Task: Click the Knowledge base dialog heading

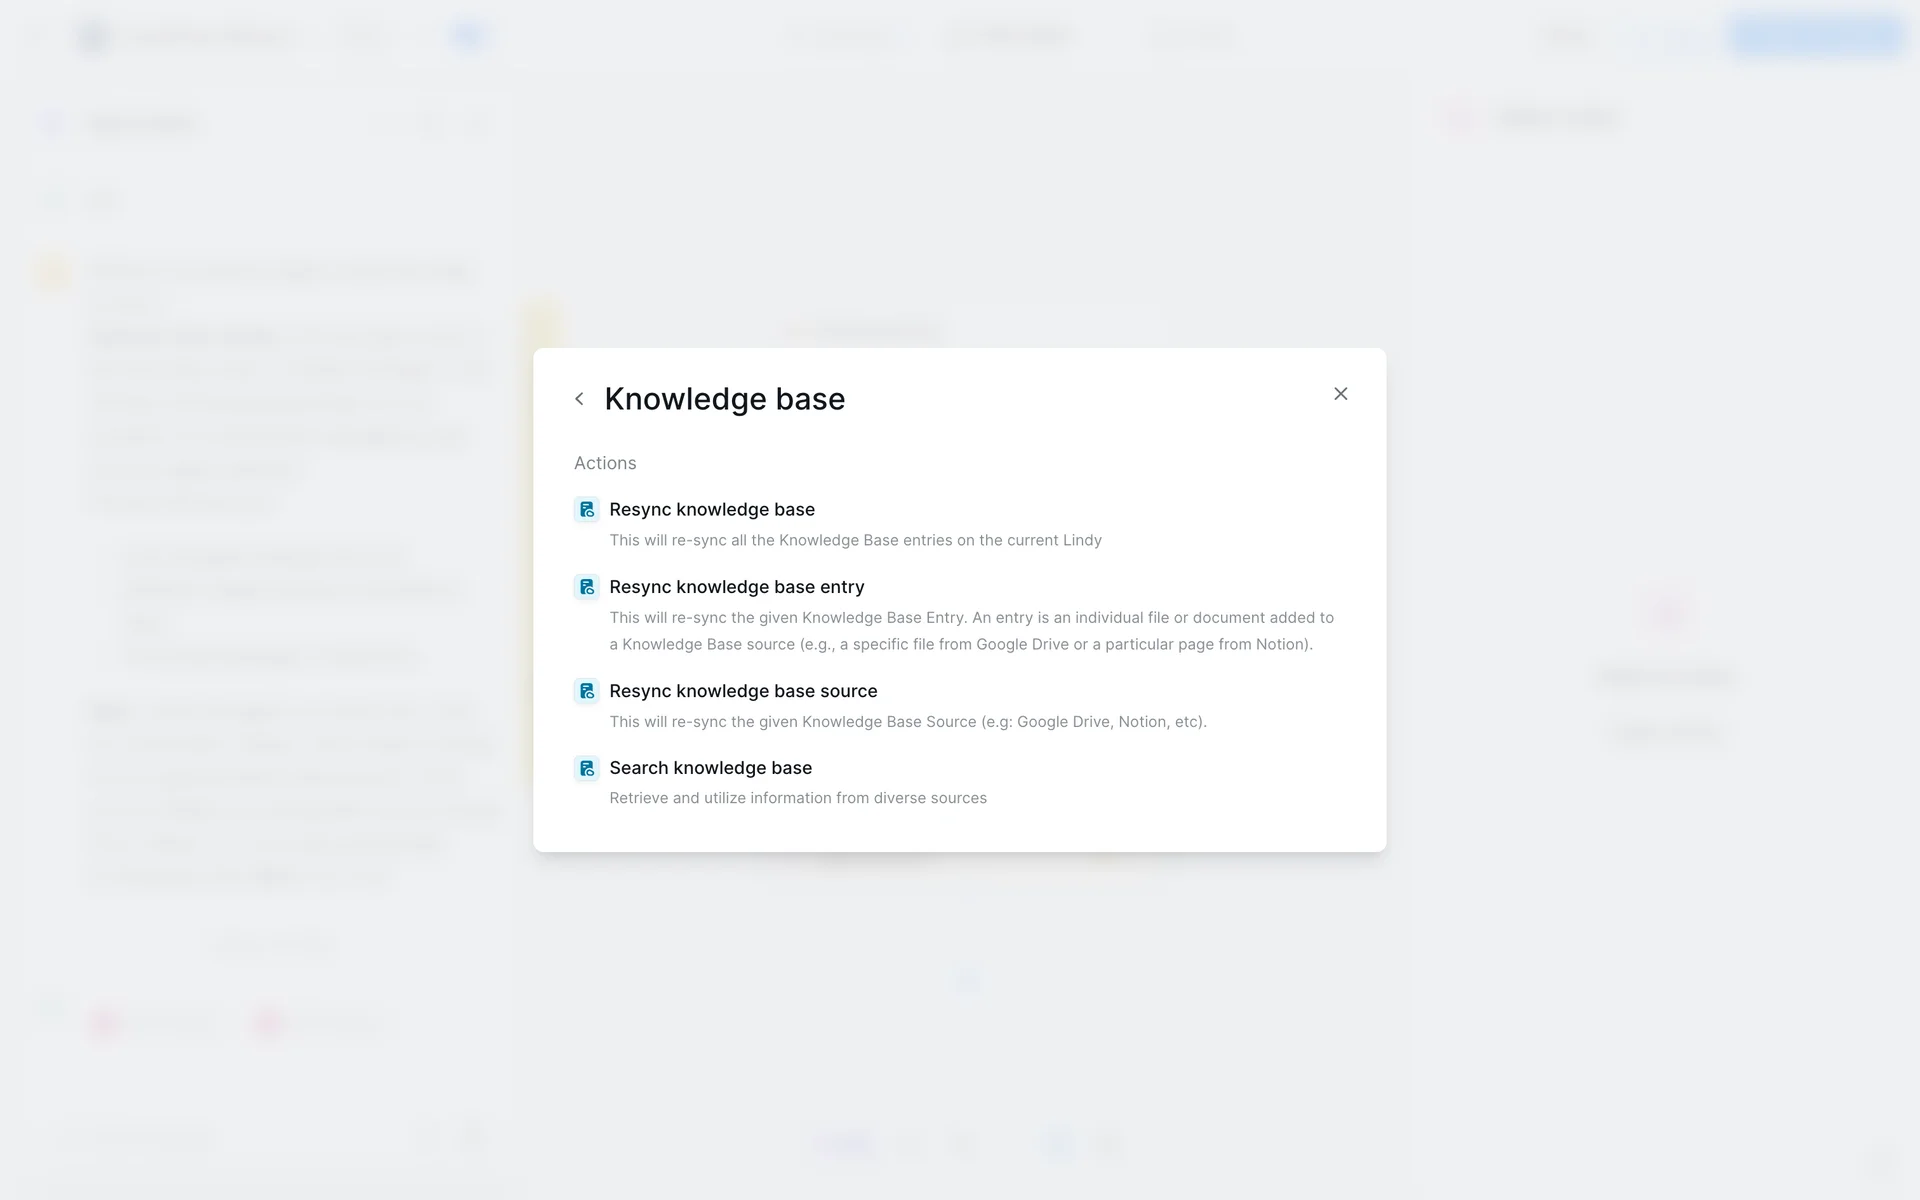Action: pos(724,399)
